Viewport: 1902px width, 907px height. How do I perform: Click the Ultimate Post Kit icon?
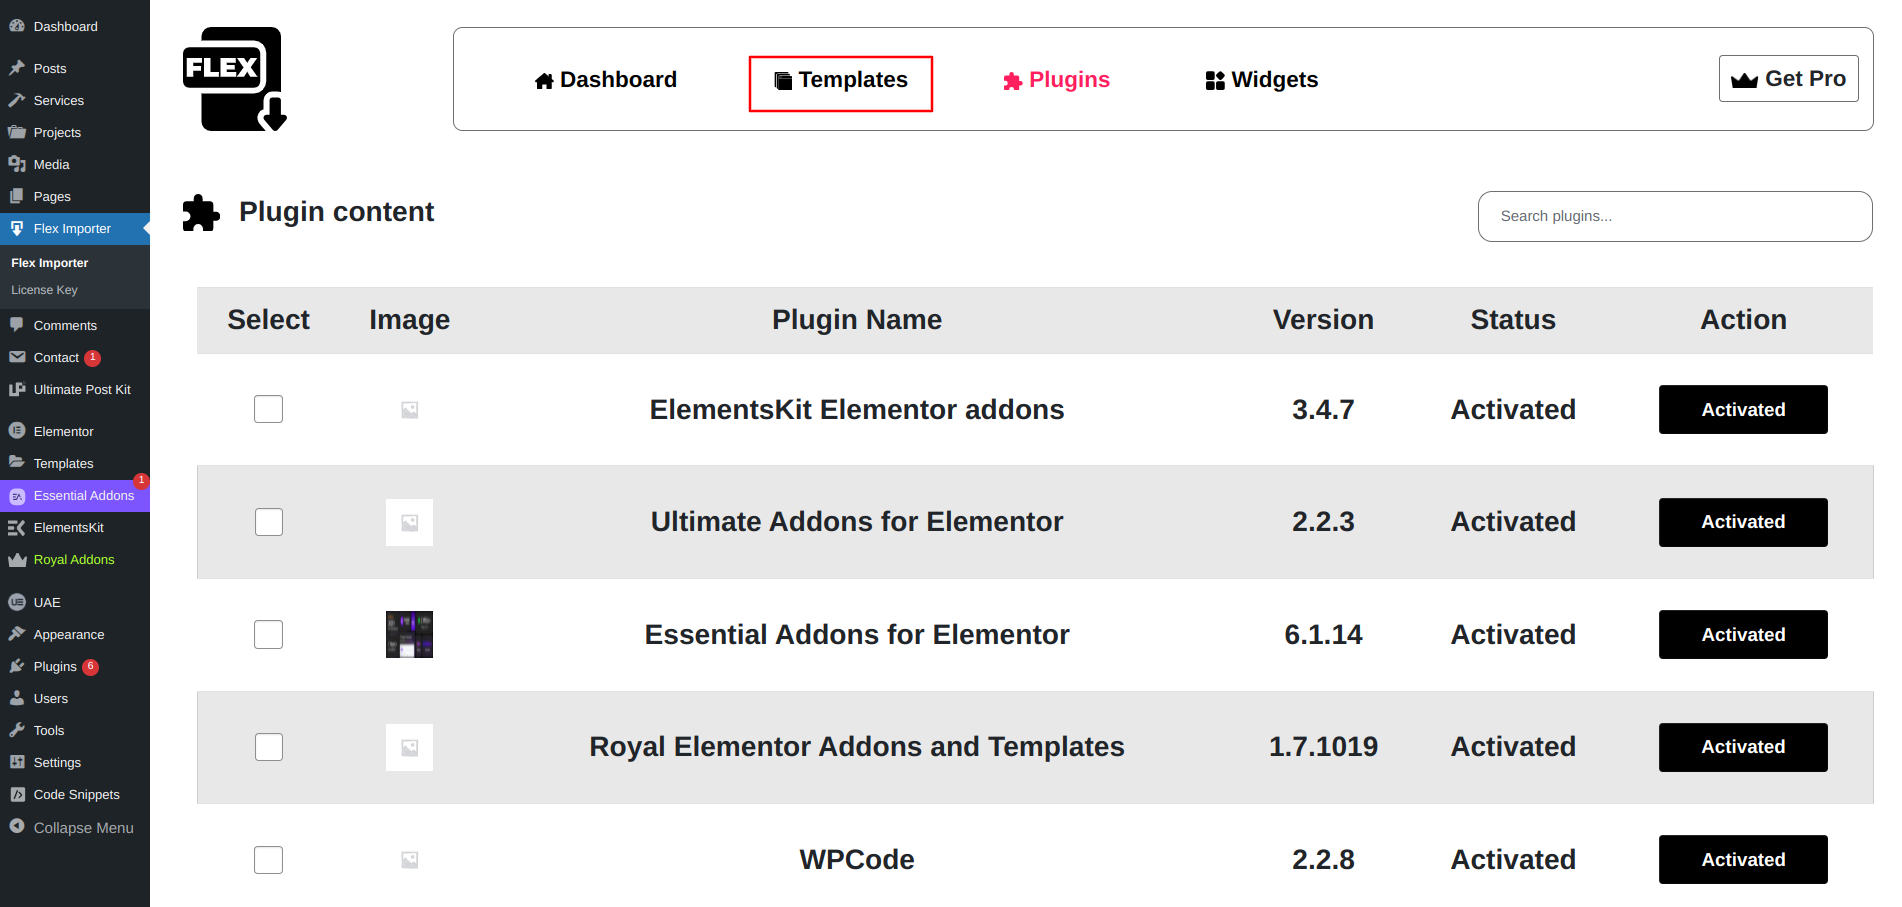(x=17, y=390)
